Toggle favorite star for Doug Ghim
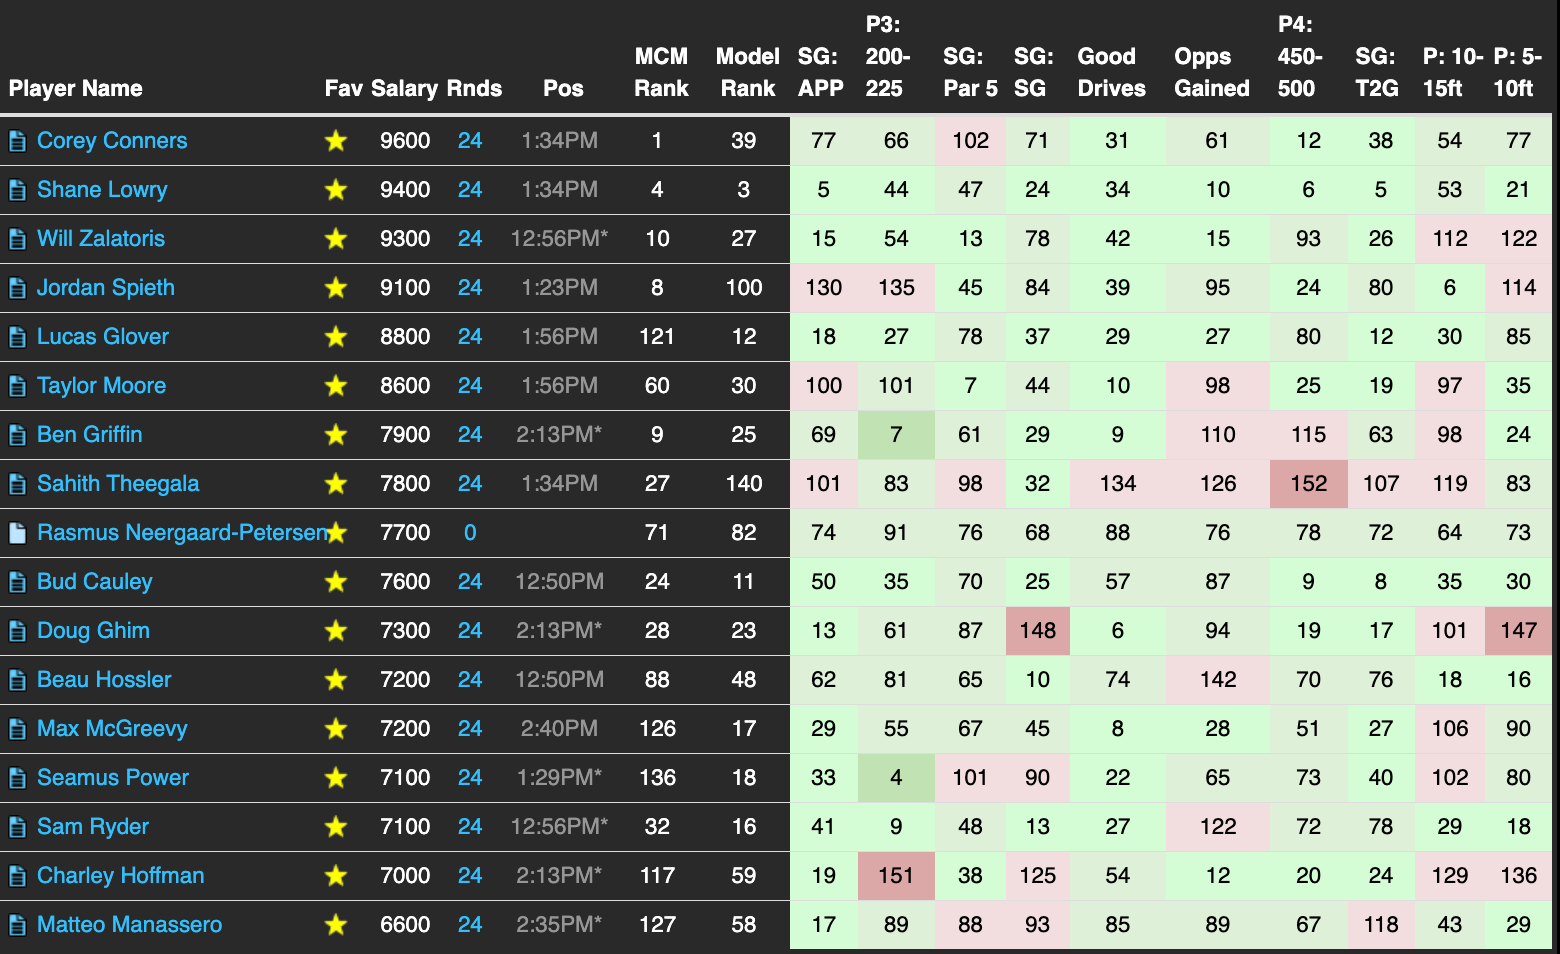The width and height of the screenshot is (1560, 954). [x=336, y=631]
